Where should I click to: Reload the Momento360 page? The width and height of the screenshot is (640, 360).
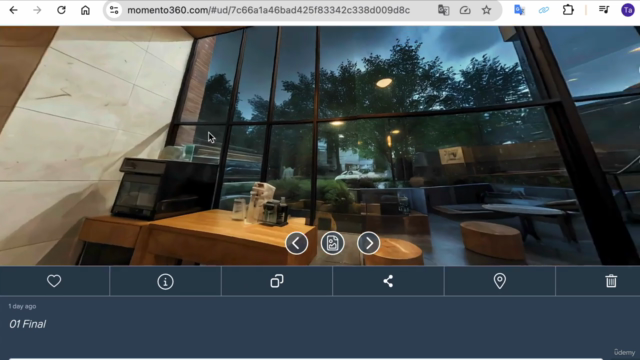61,10
